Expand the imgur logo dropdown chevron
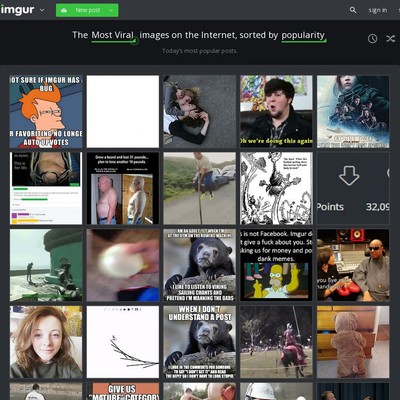This screenshot has height=400, width=400. (42, 10)
